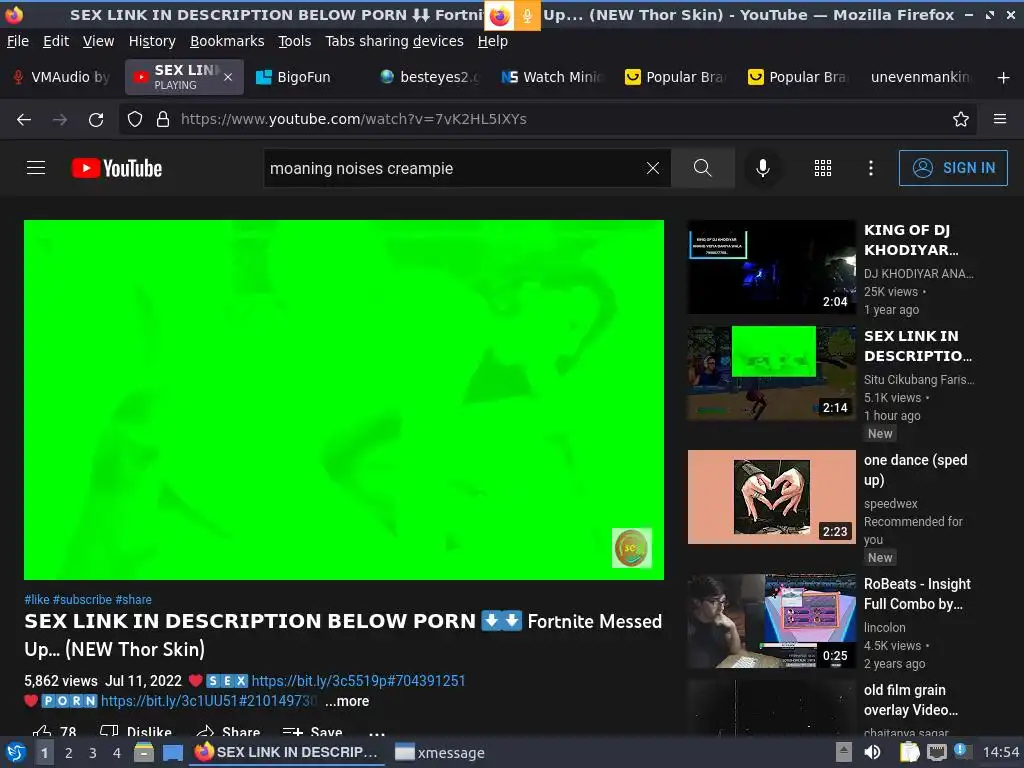Go back using the browser back arrow
The width and height of the screenshot is (1024, 768).
click(24, 120)
